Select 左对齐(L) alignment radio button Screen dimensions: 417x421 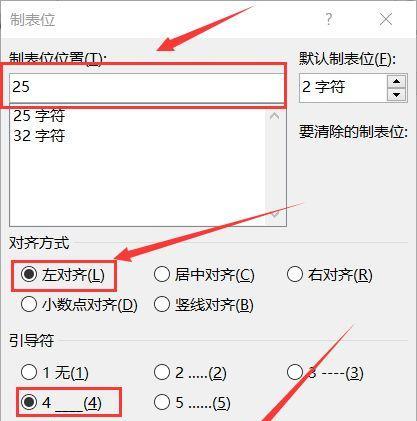coord(63,275)
